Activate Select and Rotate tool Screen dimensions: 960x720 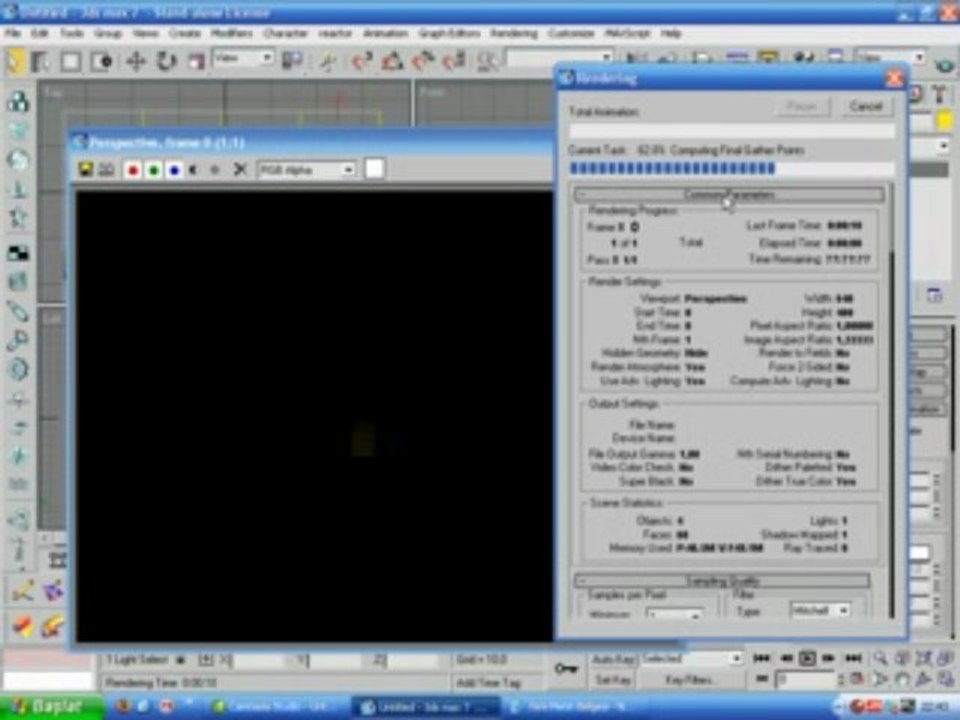pyautogui.click(x=166, y=61)
